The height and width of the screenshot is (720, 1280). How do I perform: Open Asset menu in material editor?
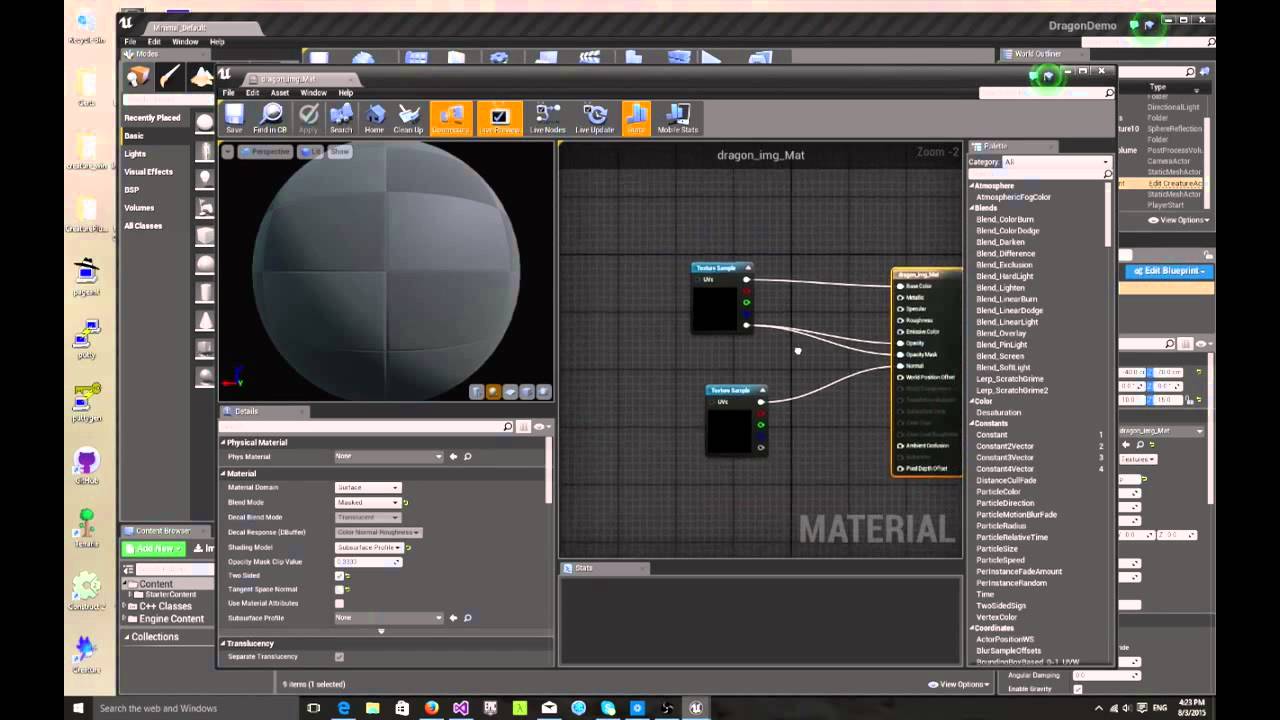280,93
